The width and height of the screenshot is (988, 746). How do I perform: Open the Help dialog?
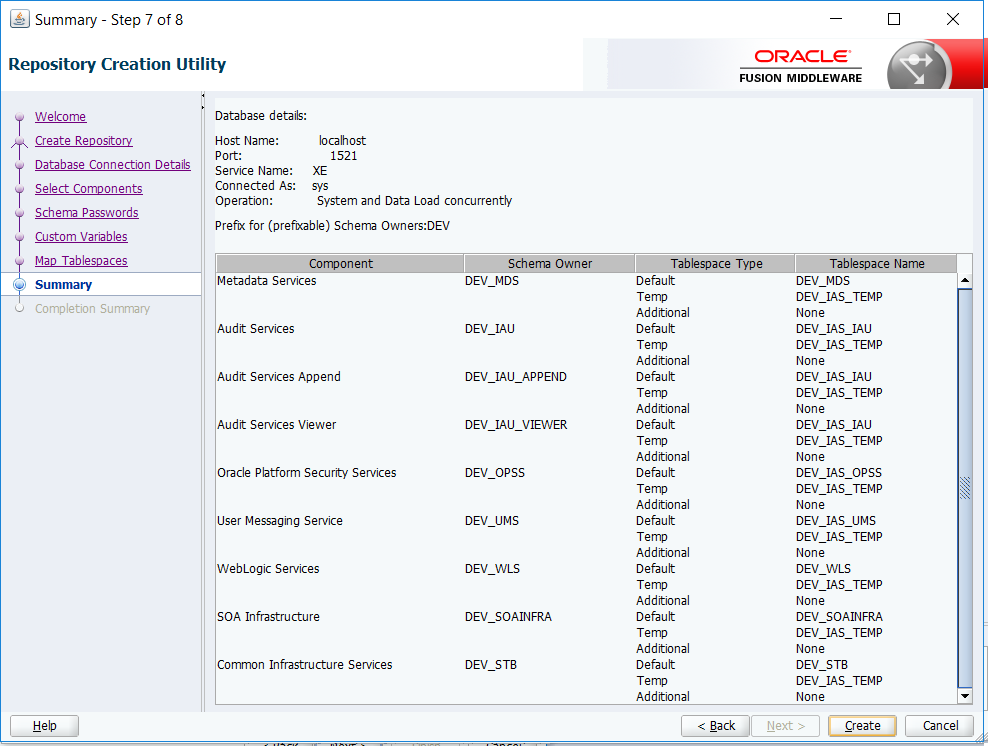(43, 725)
